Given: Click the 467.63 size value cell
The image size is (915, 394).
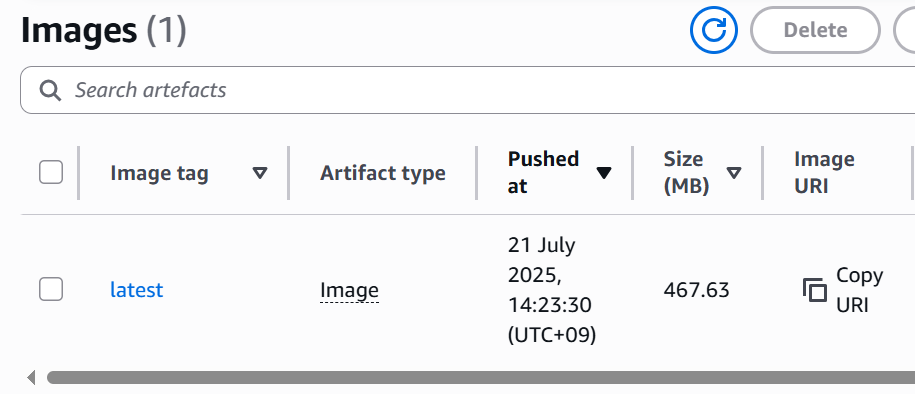Looking at the screenshot, I should click(697, 290).
